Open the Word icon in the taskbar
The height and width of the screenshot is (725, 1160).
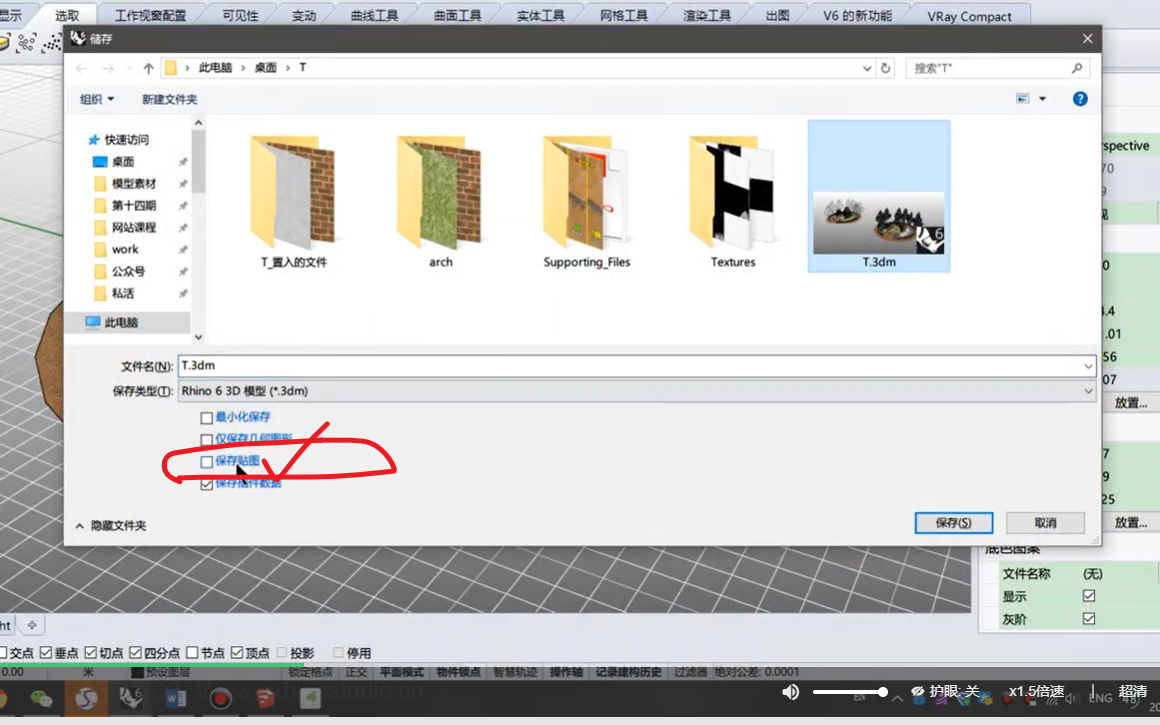176,698
